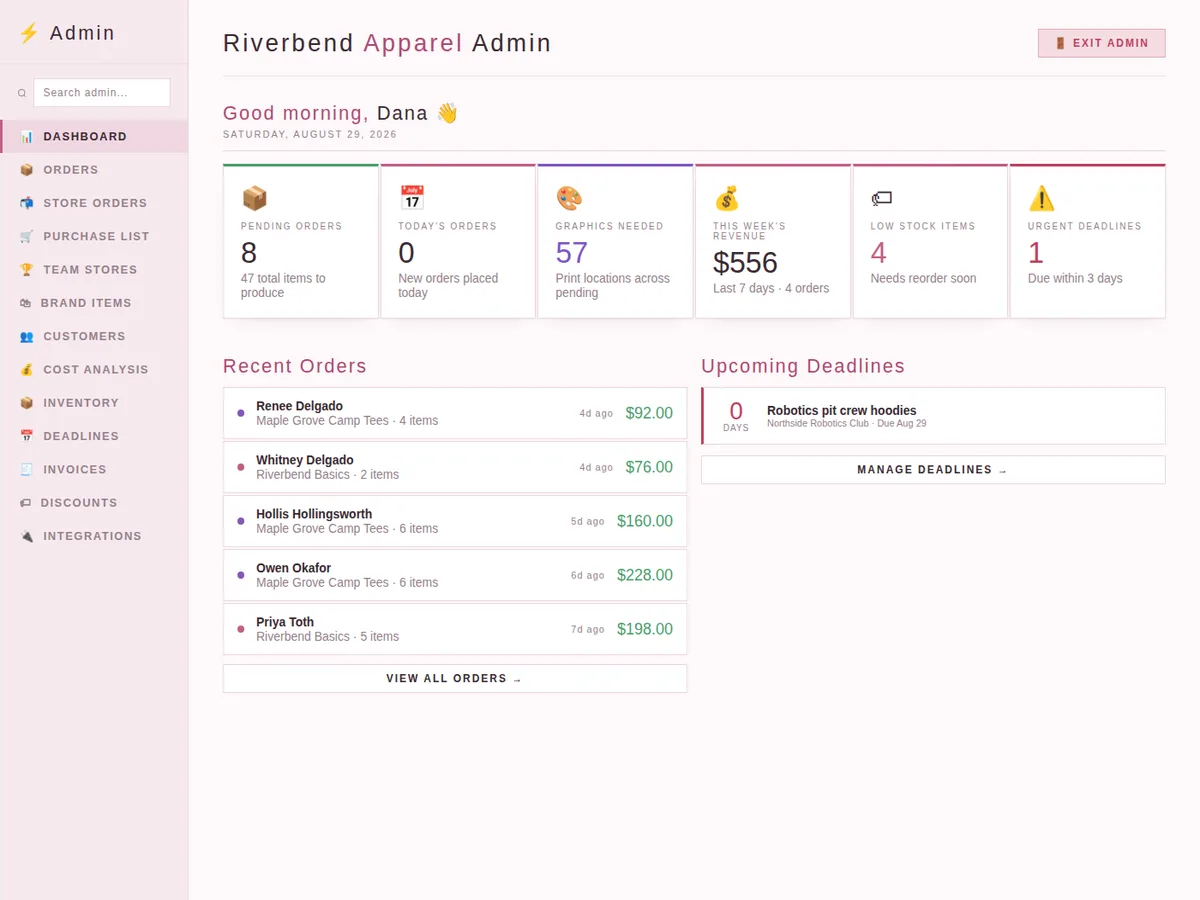Click the Deadlines calendar icon in sidebar
This screenshot has width=1200, height=900.
[x=27, y=436]
